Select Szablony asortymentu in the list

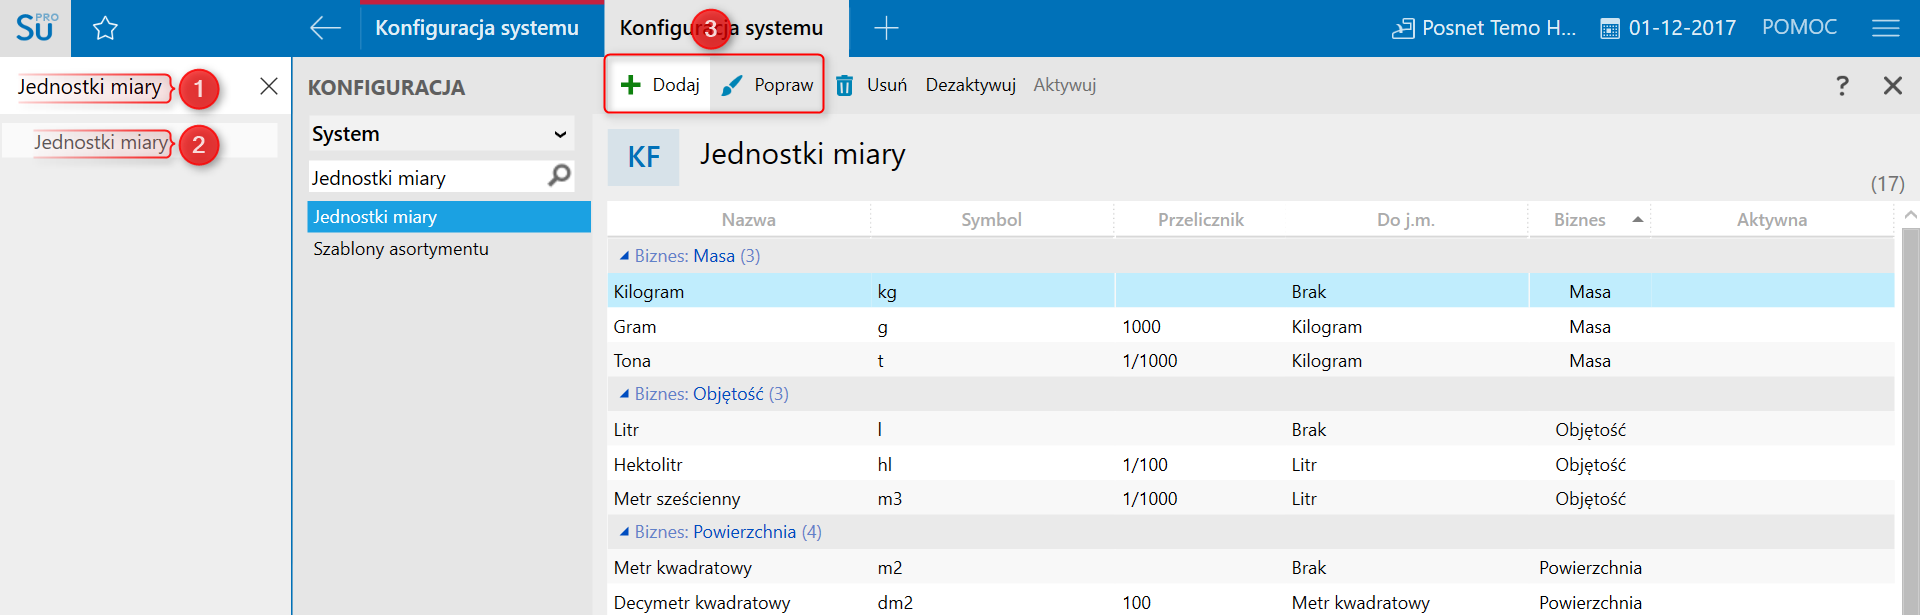click(401, 249)
